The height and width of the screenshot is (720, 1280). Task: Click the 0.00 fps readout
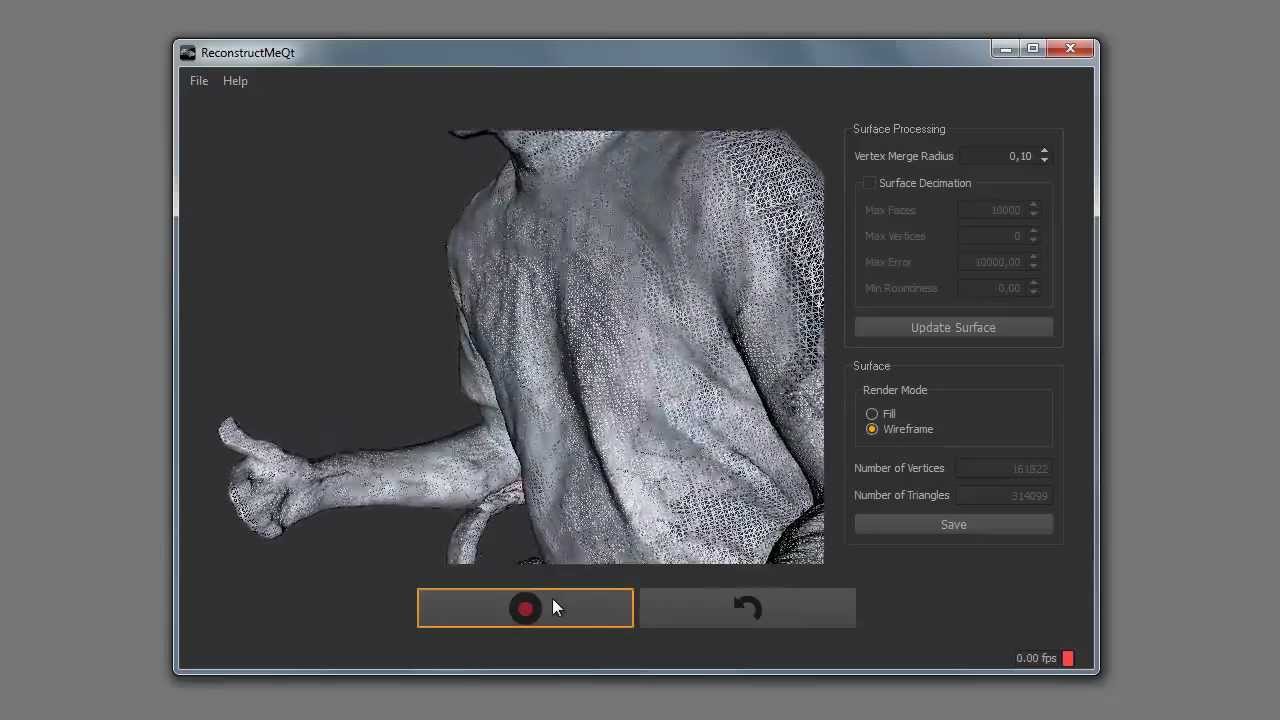point(1036,658)
